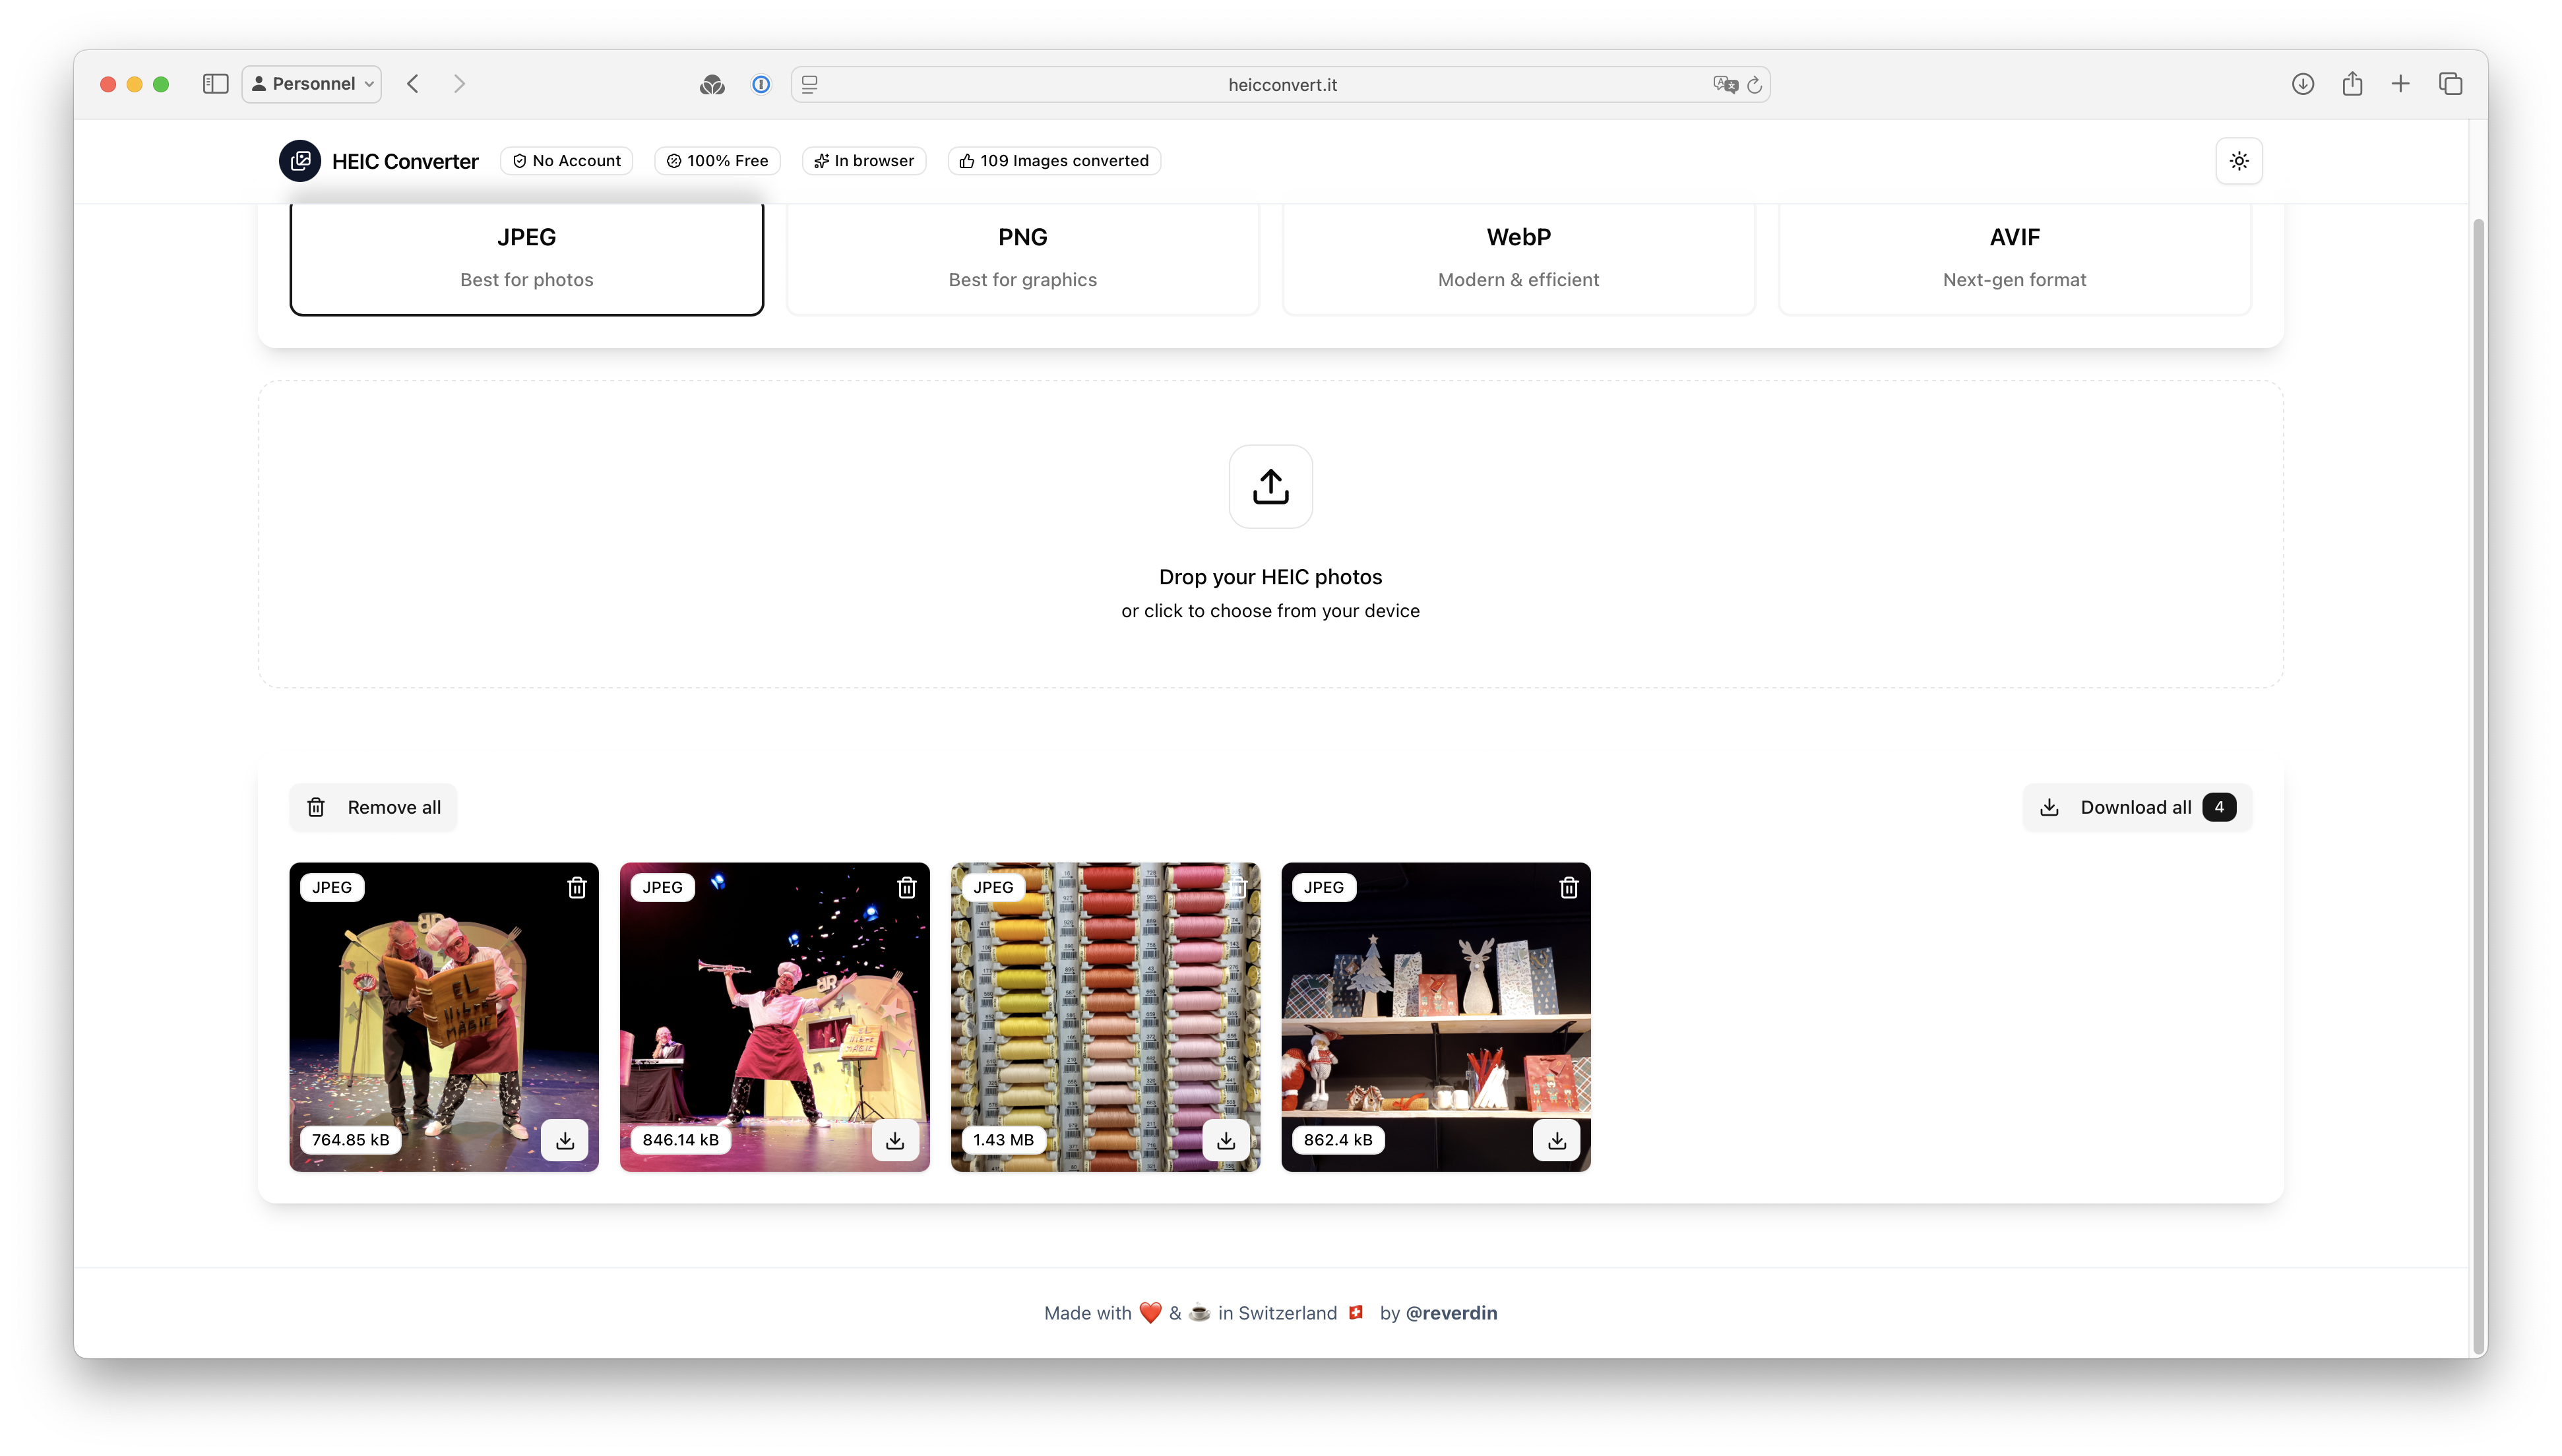Delete the thread spools image via trash icon

pyautogui.click(x=1237, y=887)
